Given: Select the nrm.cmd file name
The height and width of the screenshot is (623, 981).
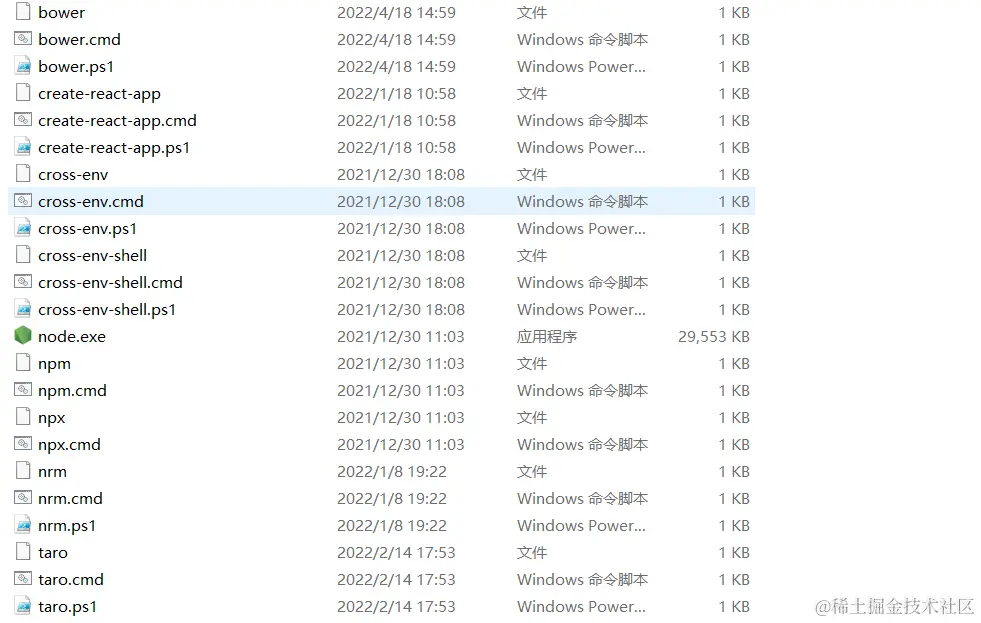Looking at the screenshot, I should coord(70,499).
